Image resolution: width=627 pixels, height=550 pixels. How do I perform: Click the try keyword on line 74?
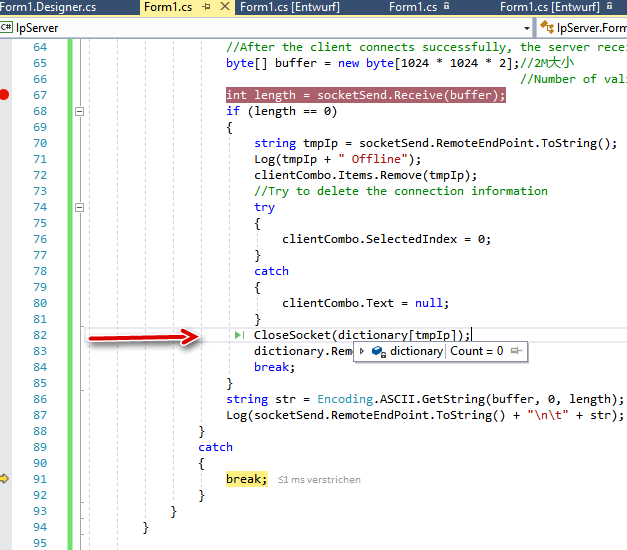264,207
